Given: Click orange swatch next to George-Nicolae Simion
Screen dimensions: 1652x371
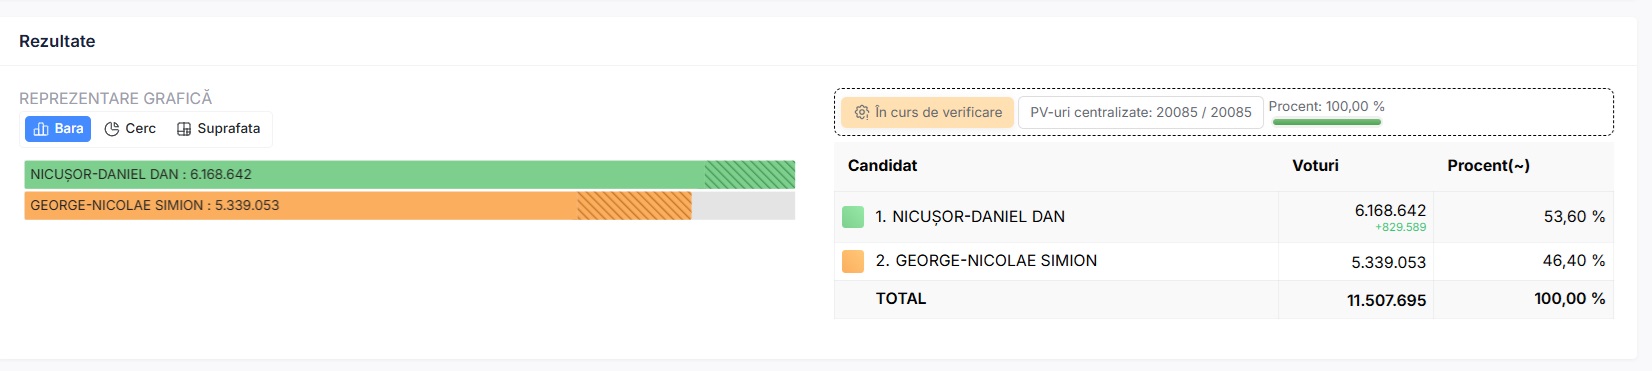Looking at the screenshot, I should [853, 261].
